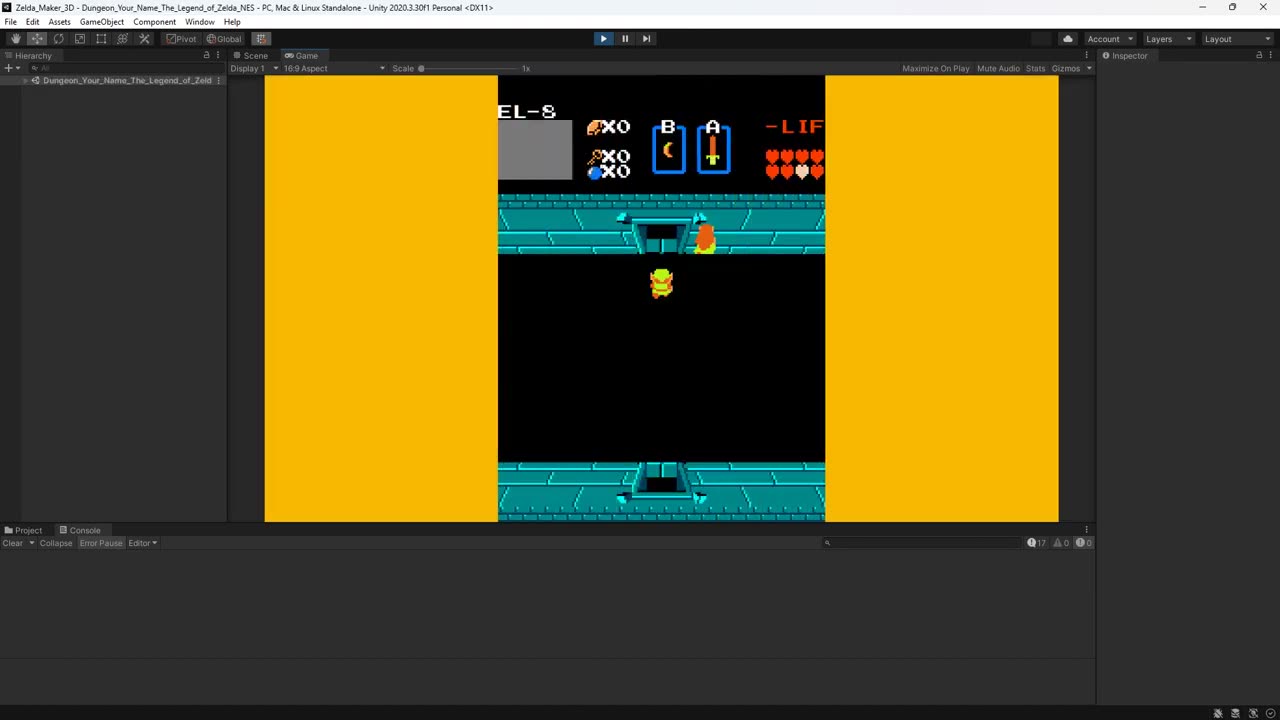Toggle the Stats overlay
The width and height of the screenshot is (1280, 720).
1035,68
